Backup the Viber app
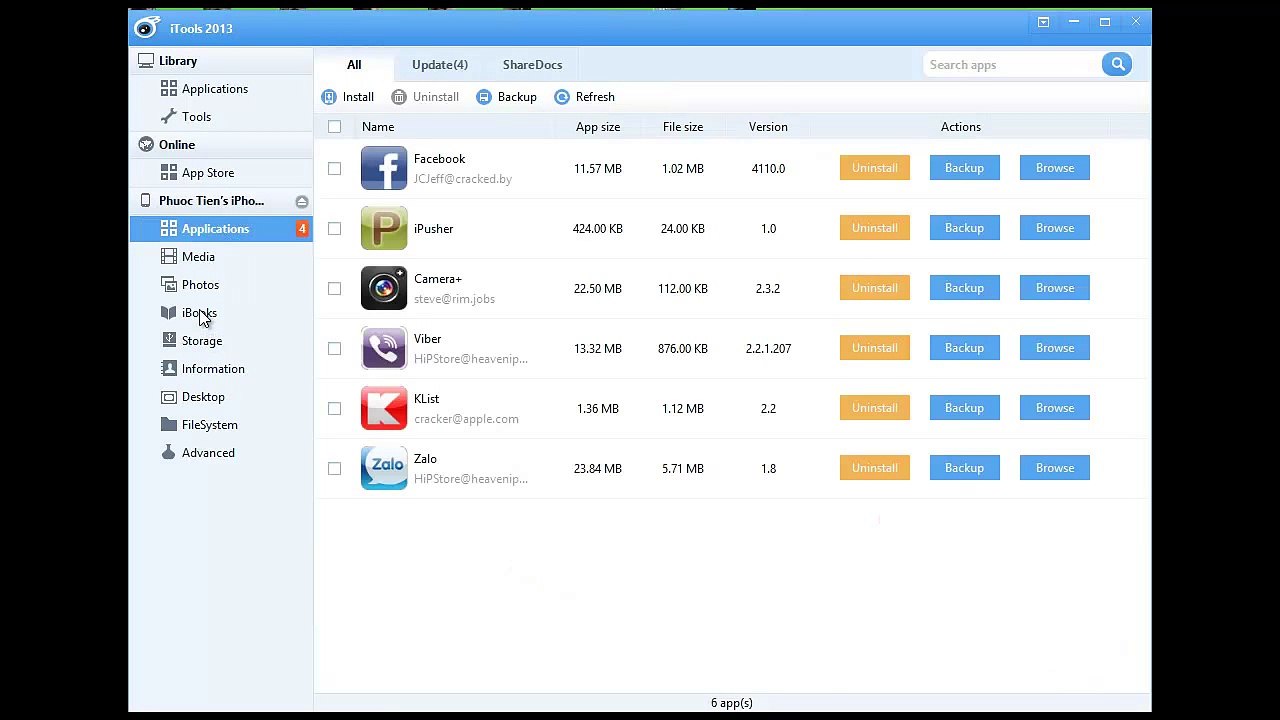Screen dimensions: 1280x720 click(965, 348)
